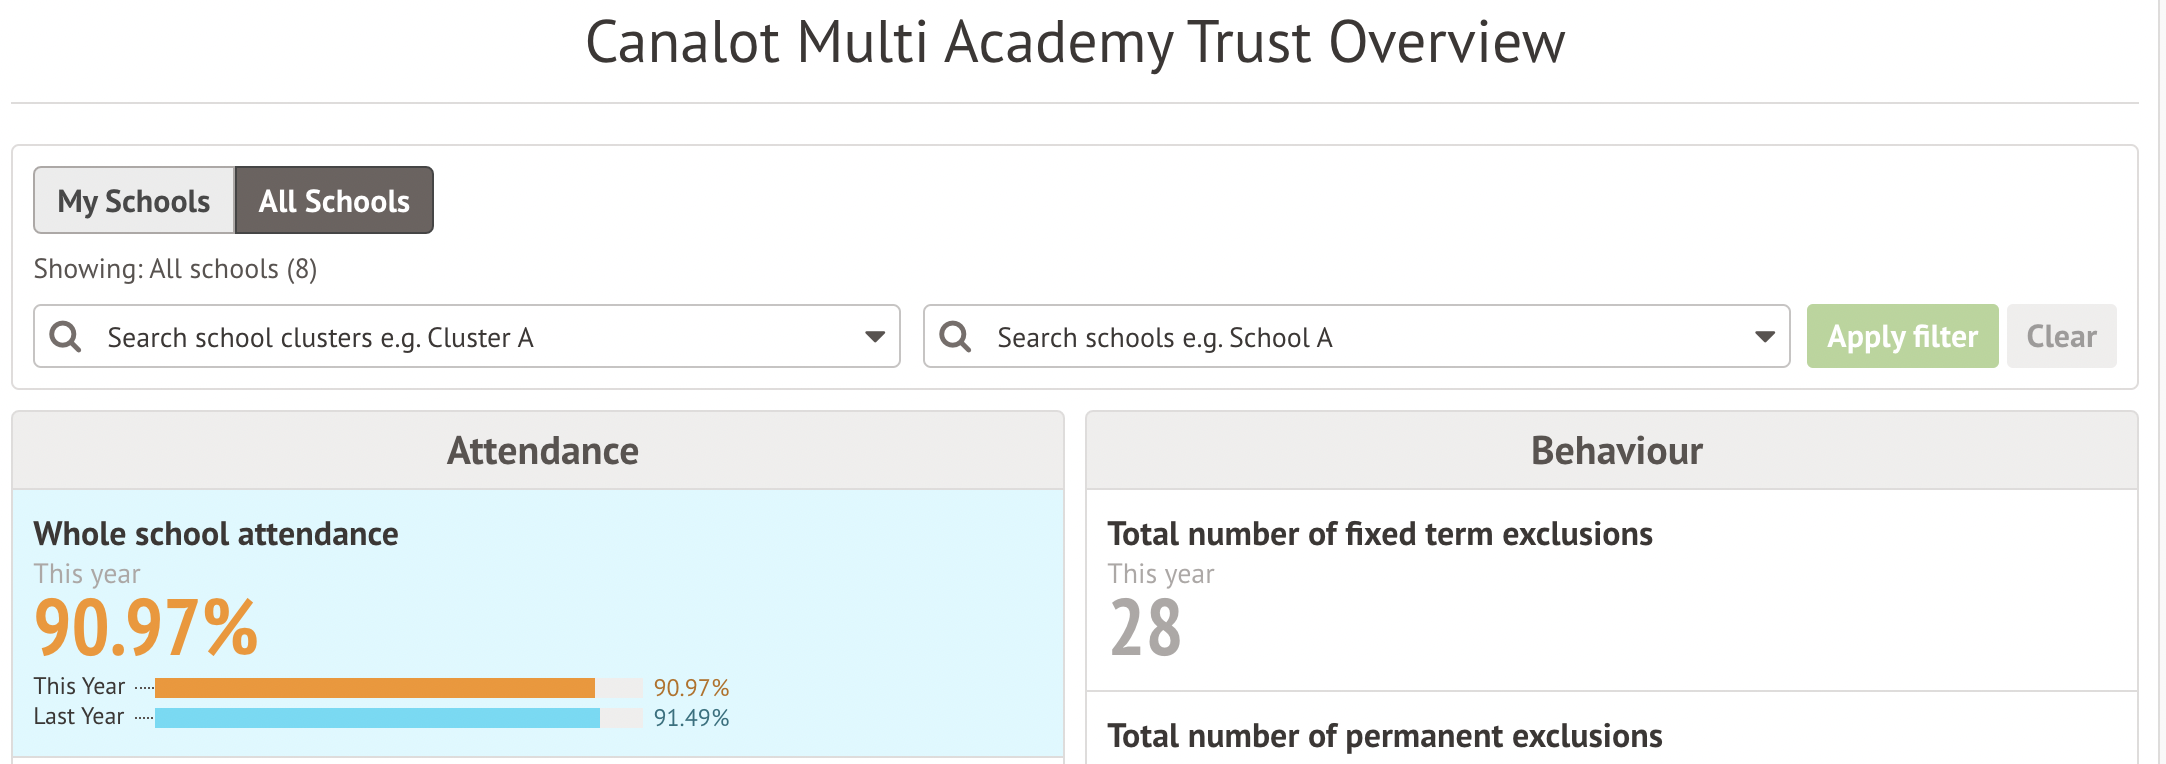Expand the school clusters dropdown arrow

click(x=875, y=337)
